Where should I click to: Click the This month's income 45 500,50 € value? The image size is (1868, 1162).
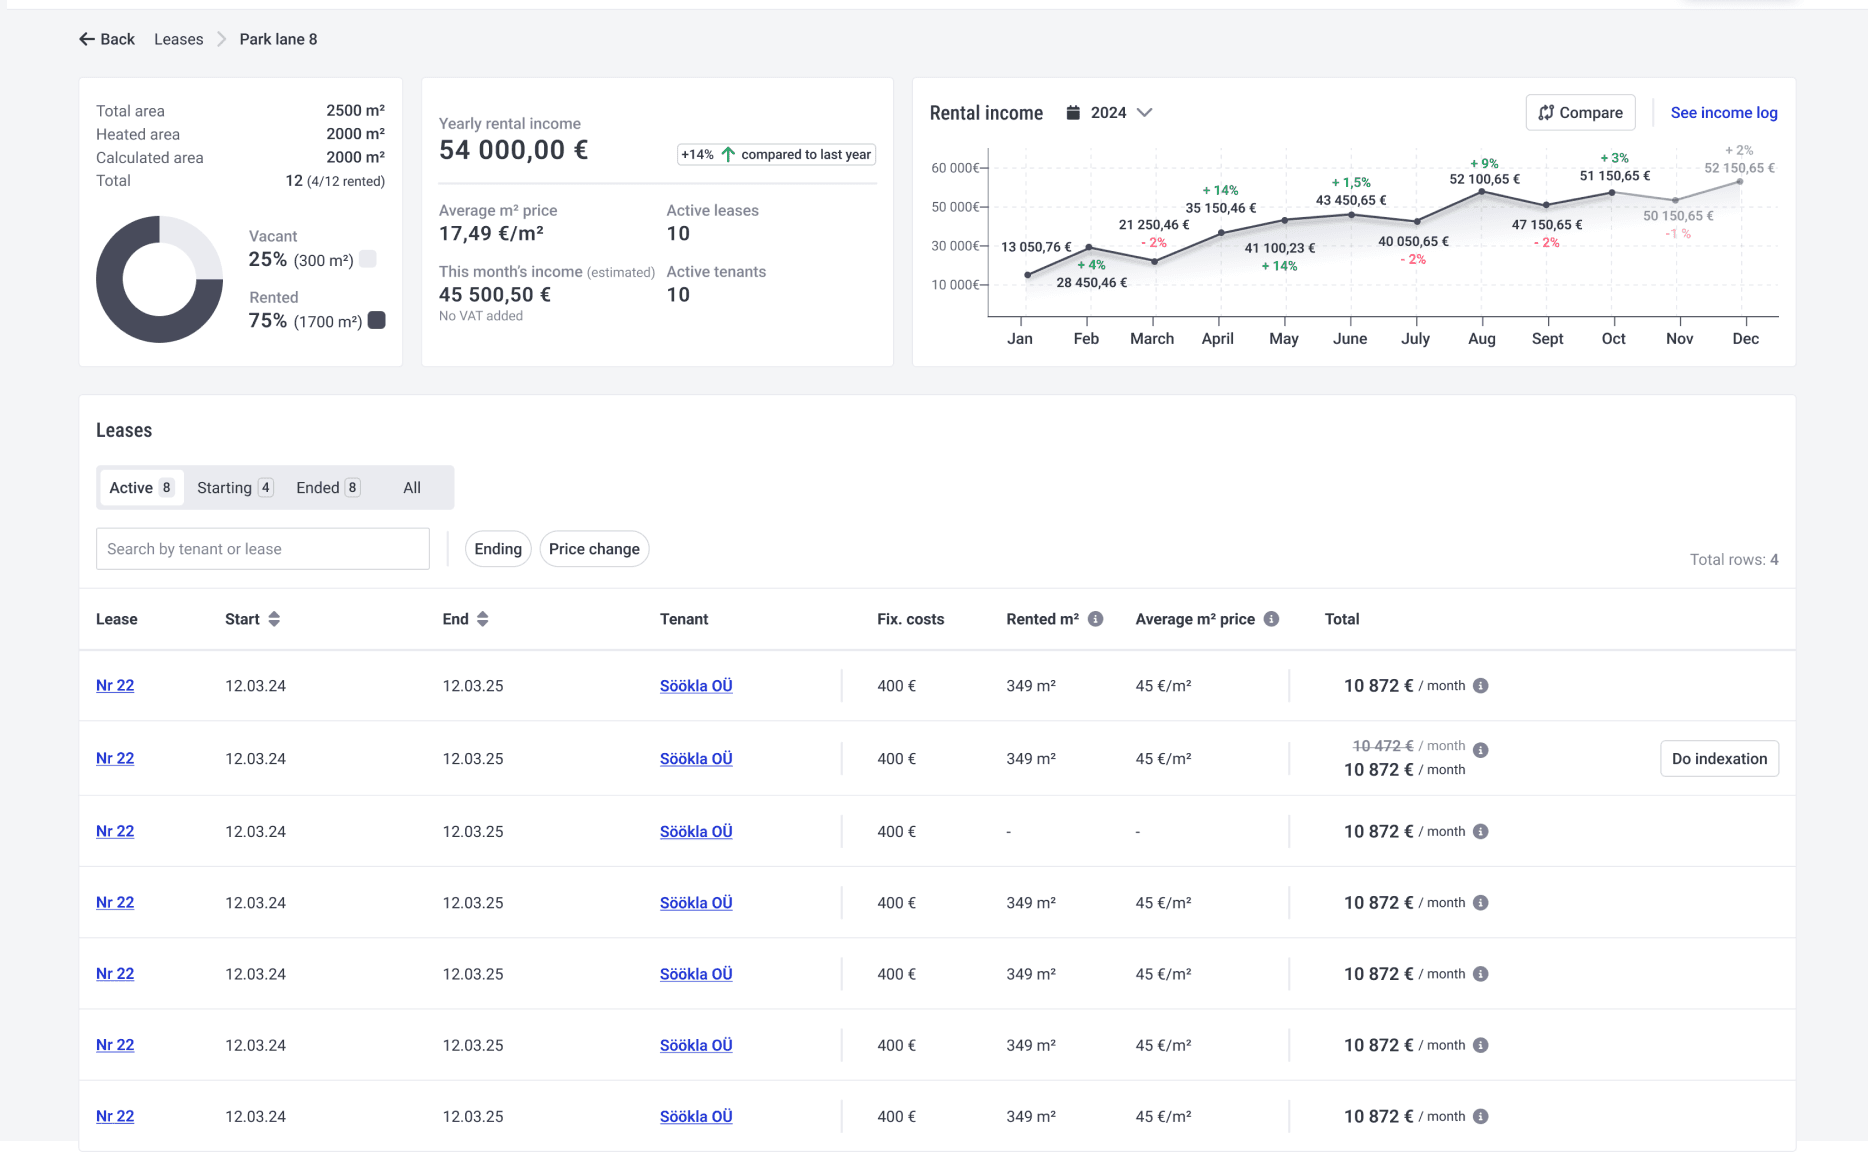coord(495,295)
